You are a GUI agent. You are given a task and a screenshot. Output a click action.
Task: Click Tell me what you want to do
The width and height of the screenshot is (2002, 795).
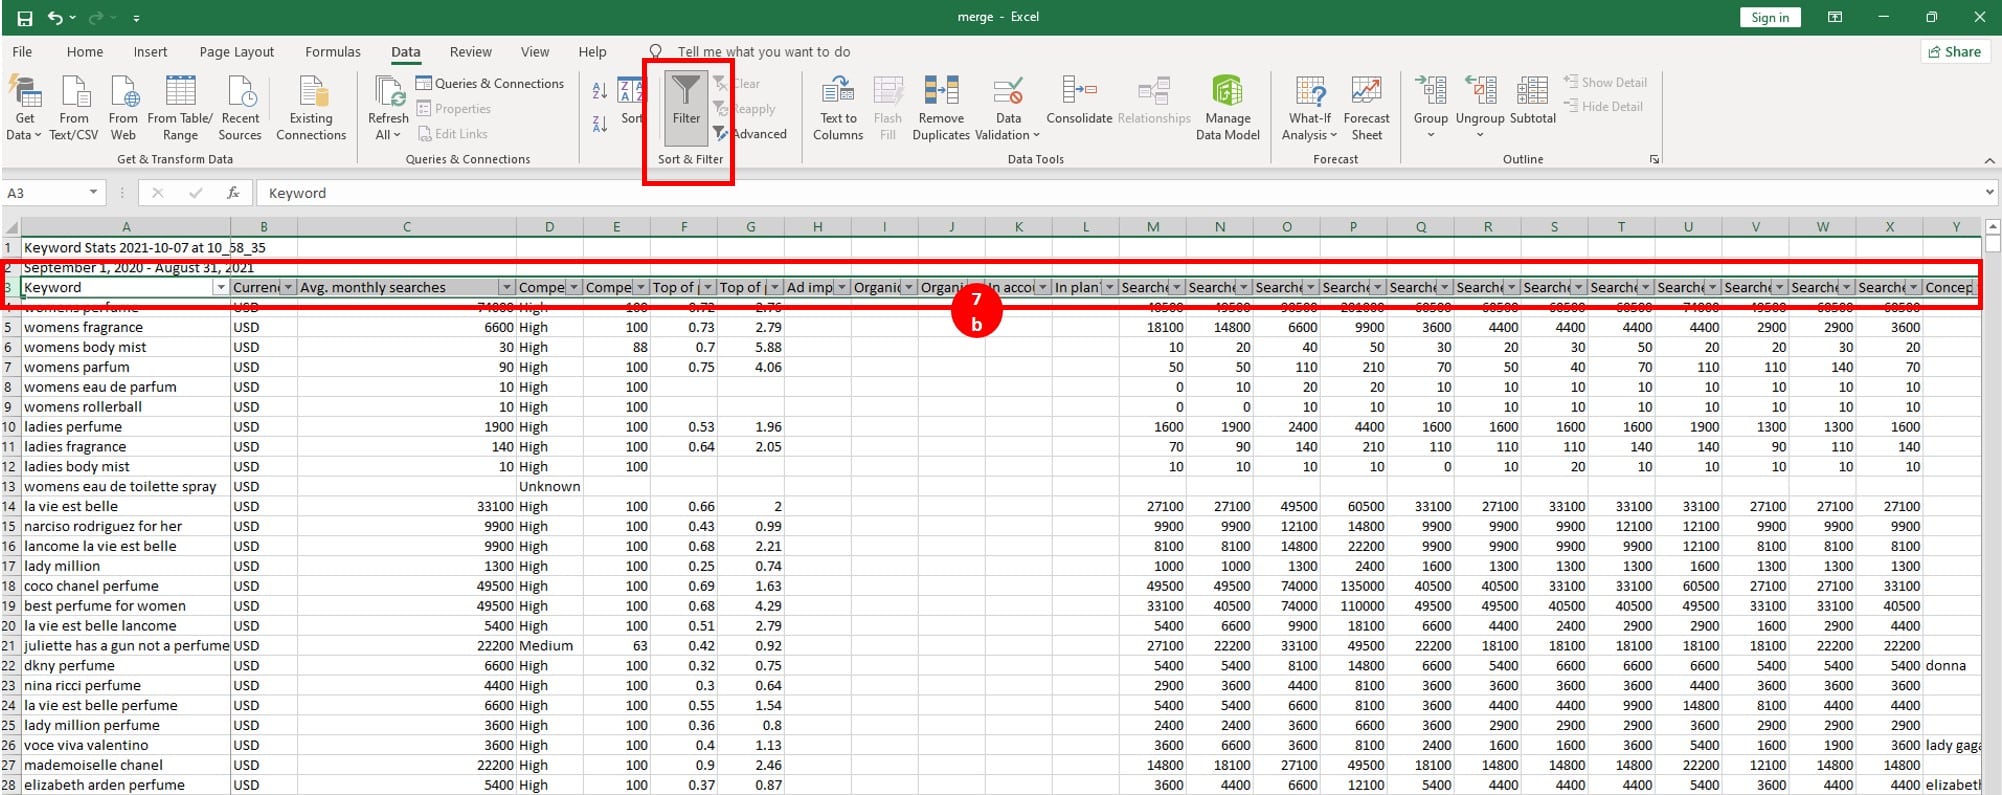tap(764, 52)
